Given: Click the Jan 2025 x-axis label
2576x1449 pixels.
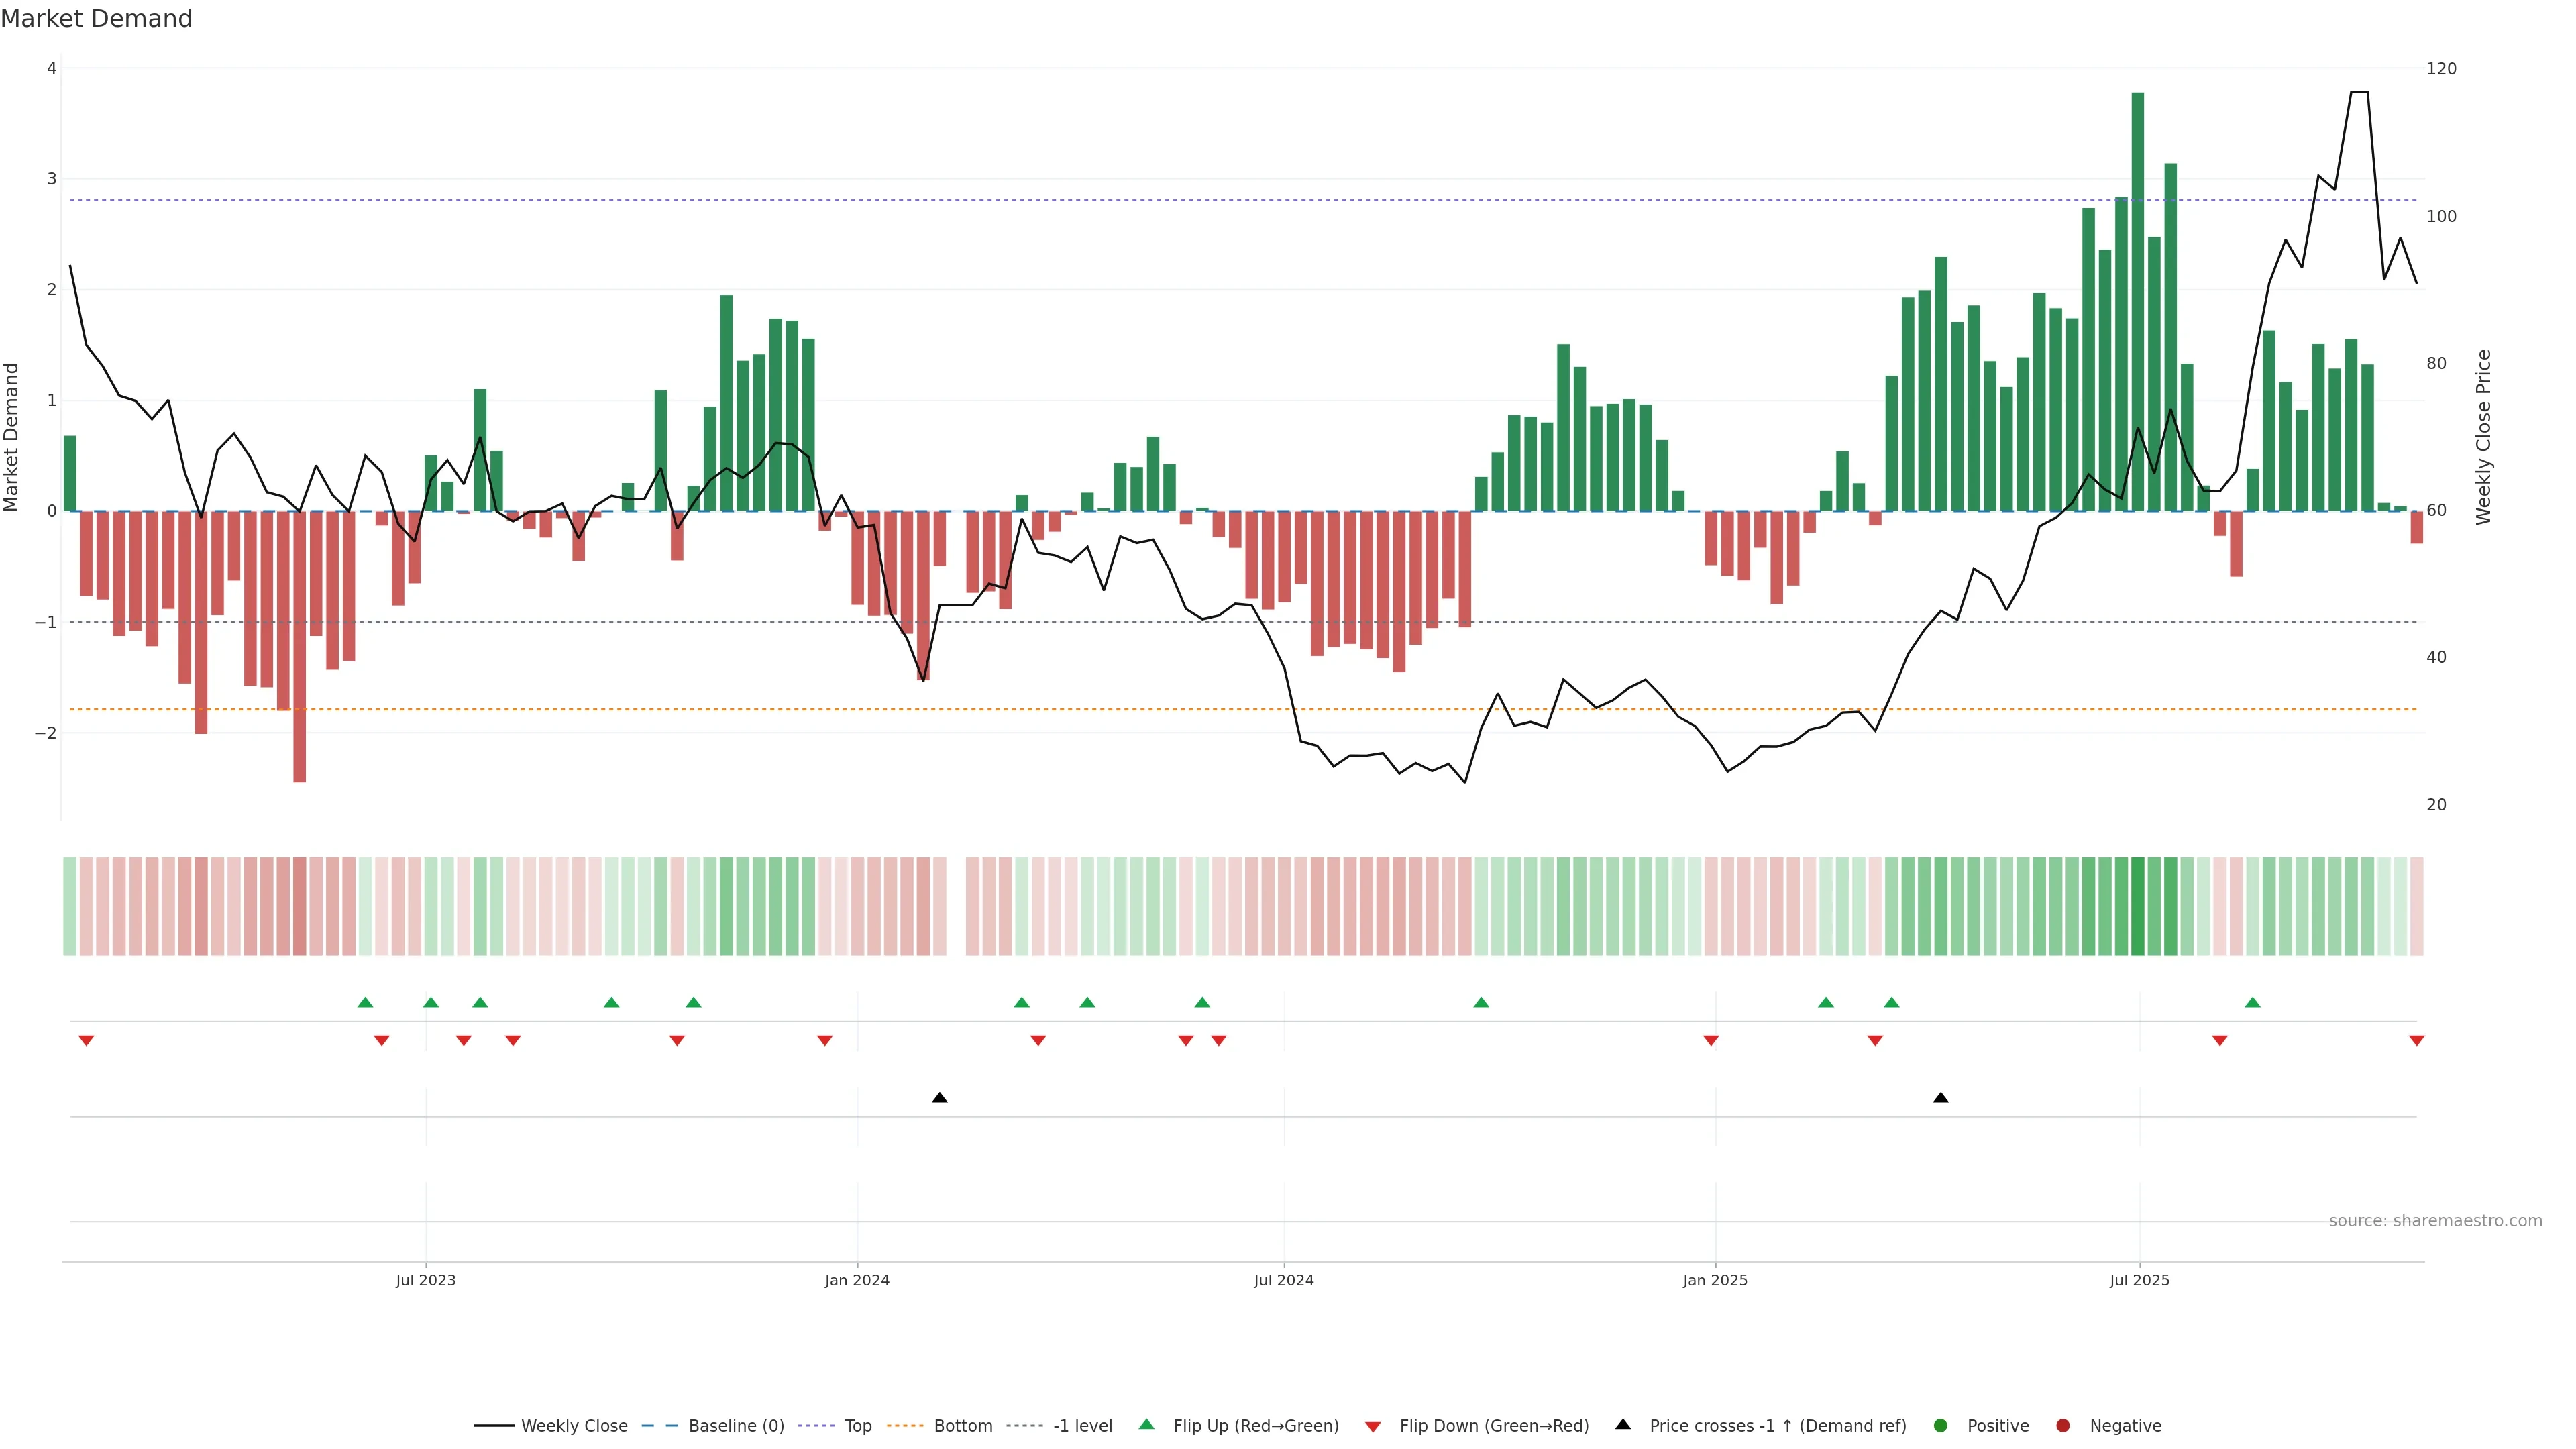Looking at the screenshot, I should (x=1715, y=1280).
